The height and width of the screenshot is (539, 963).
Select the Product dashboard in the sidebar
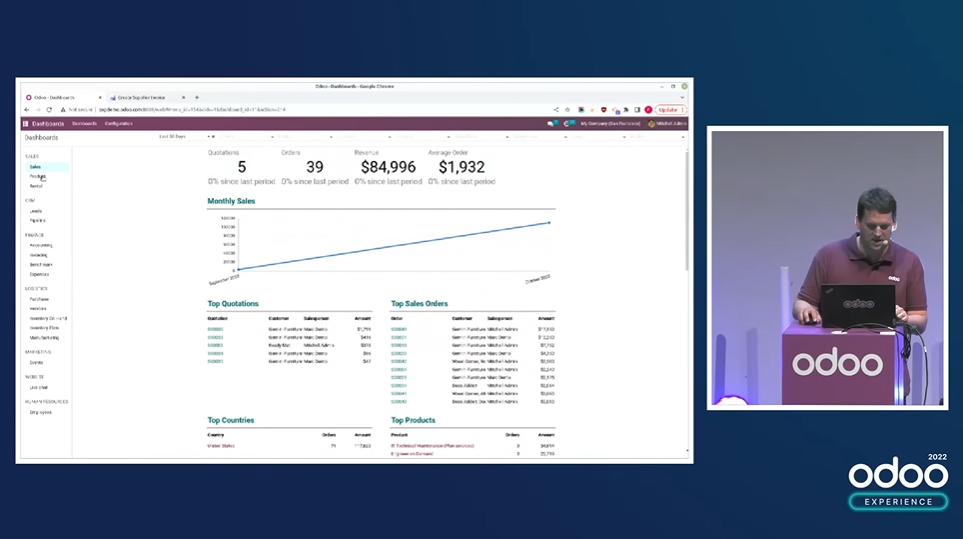click(37, 176)
